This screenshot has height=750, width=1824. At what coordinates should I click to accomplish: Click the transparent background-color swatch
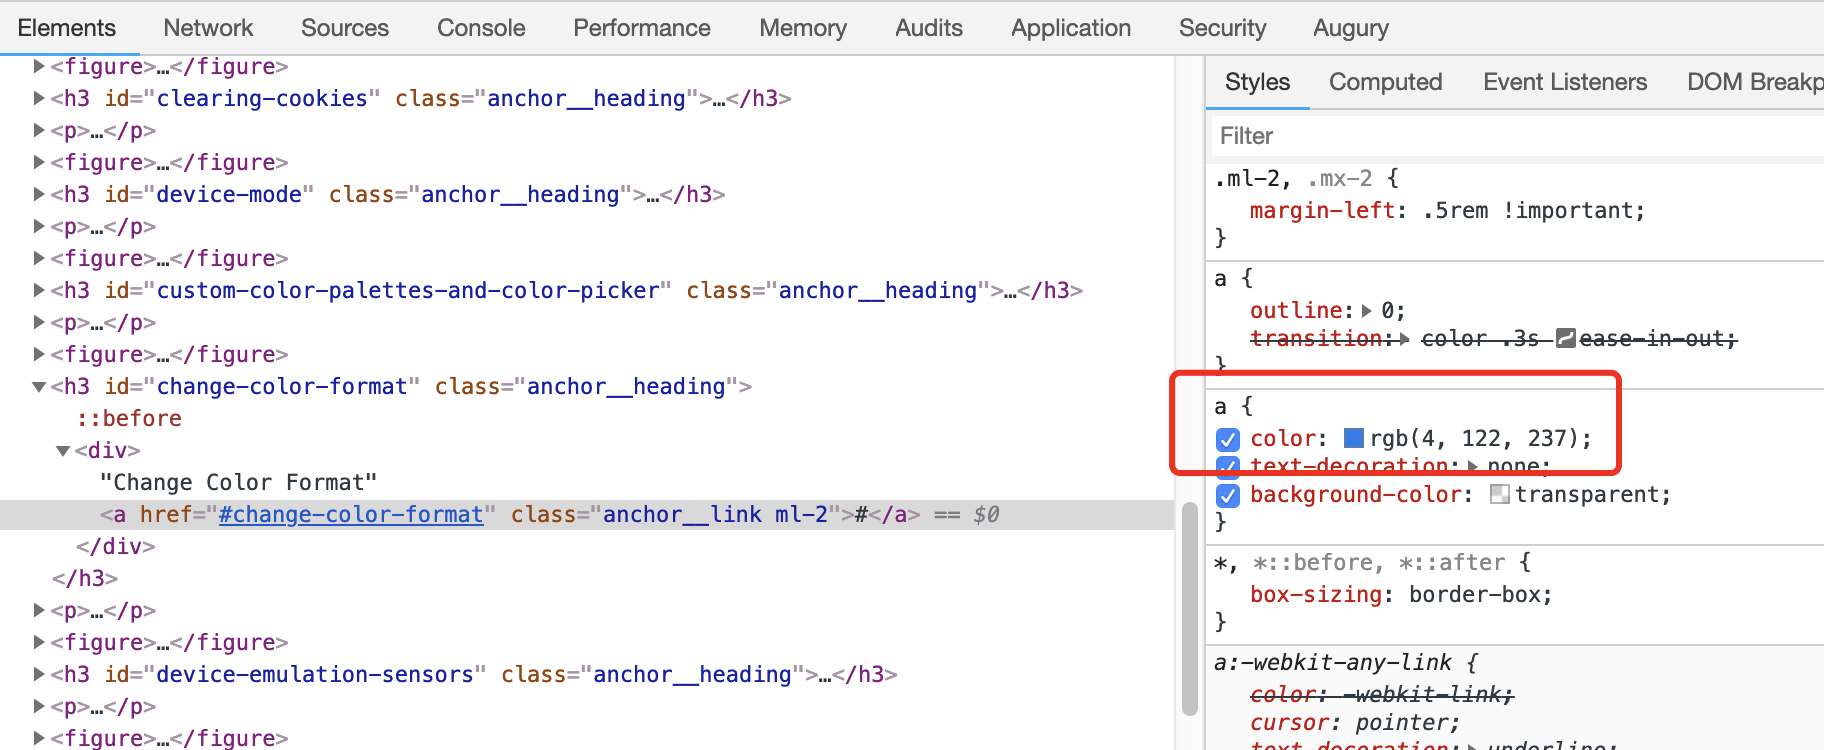point(1499,494)
